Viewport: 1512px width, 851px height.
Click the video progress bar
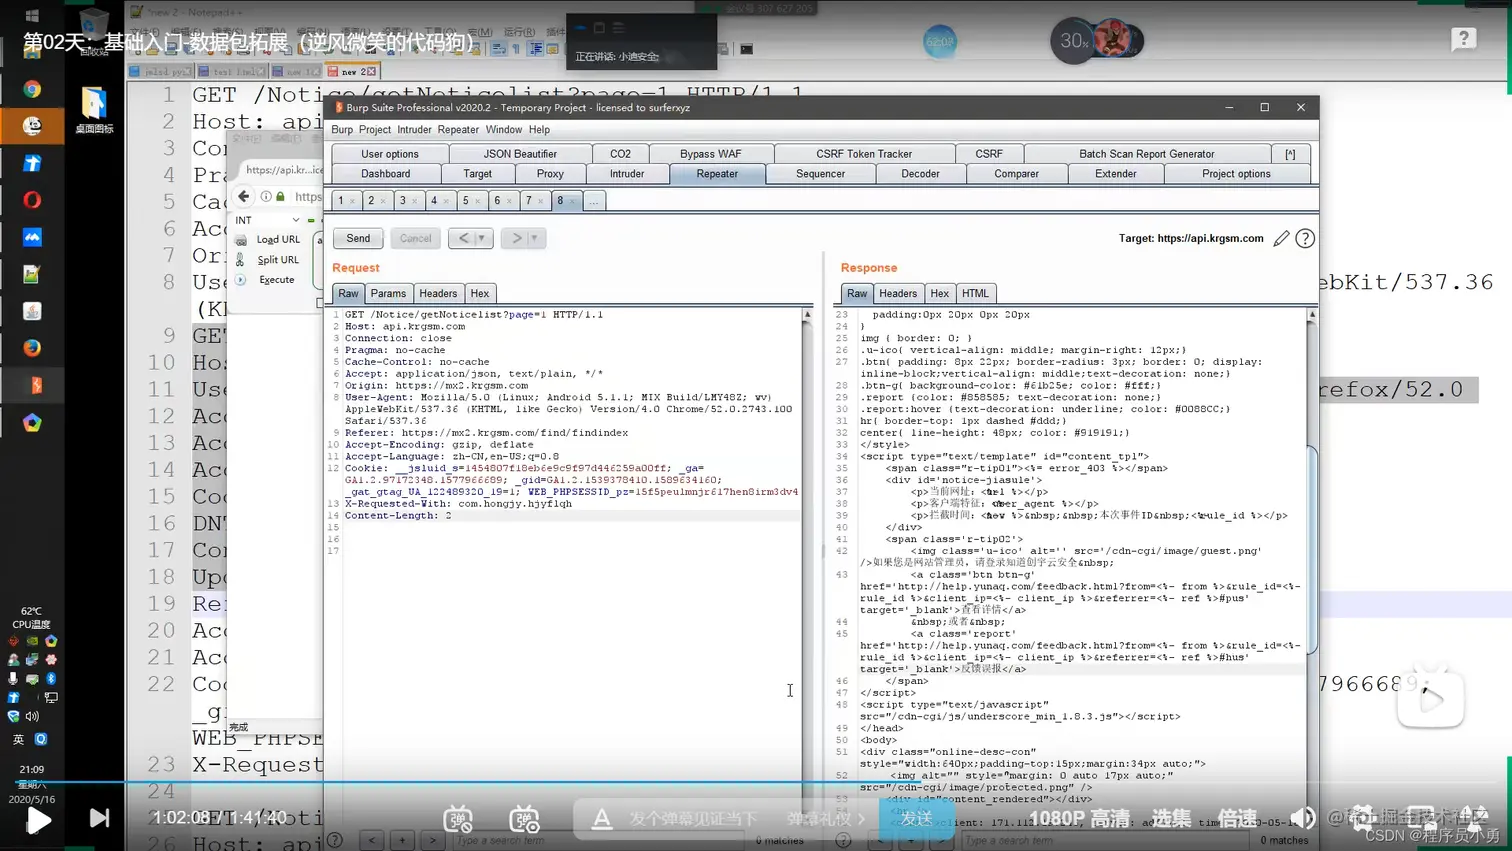click(756, 782)
